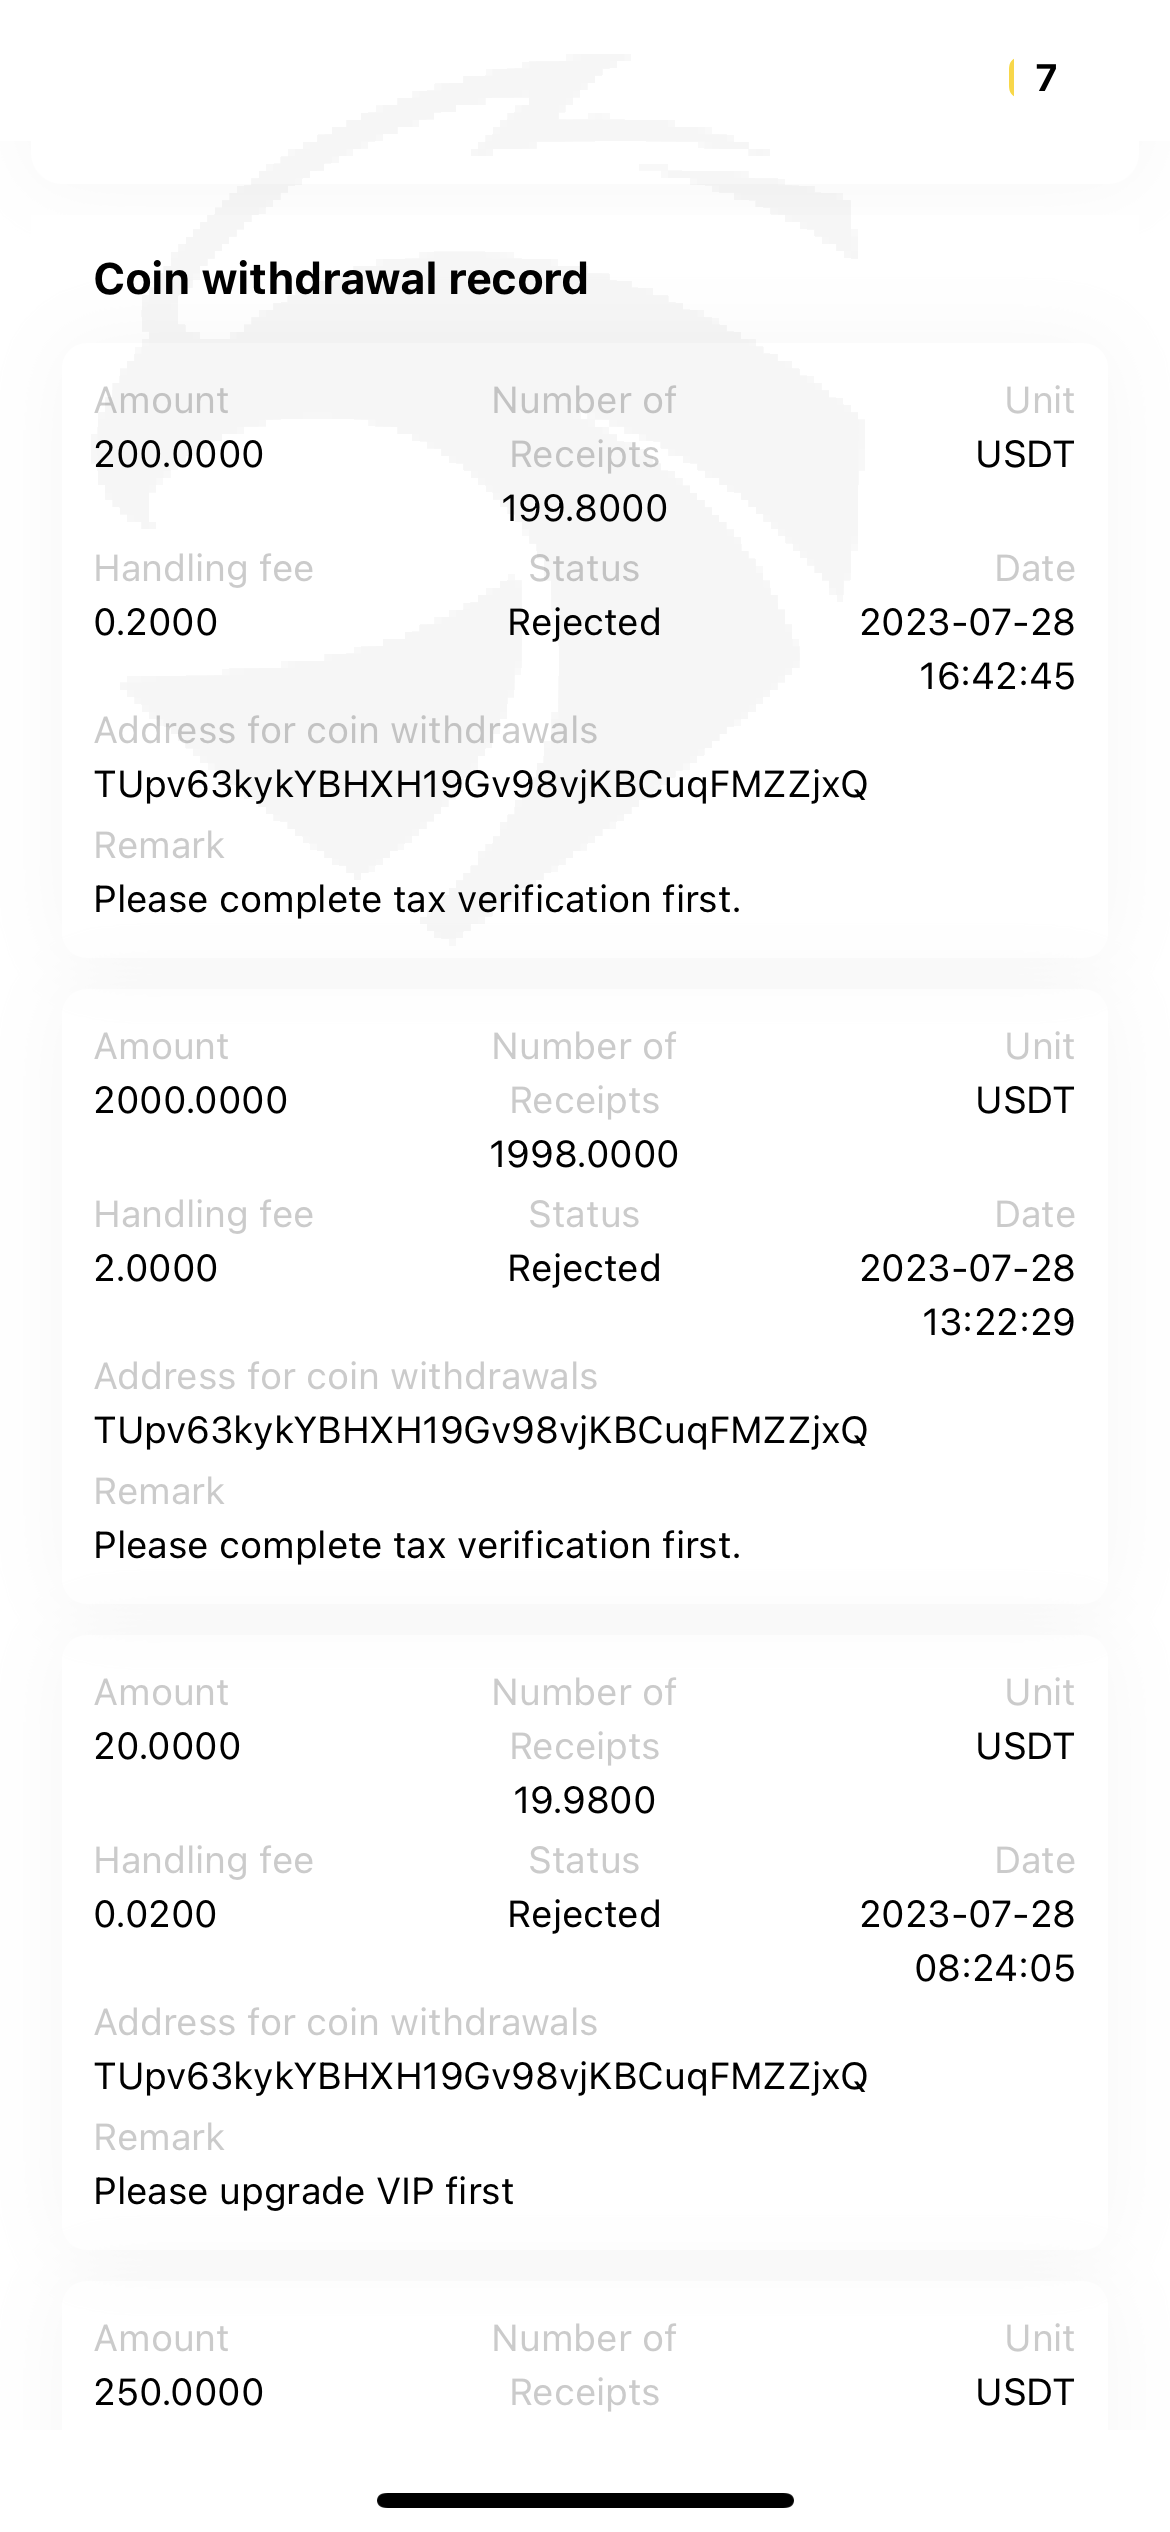Open tax verification remark on 16:42:45 record
The image size is (1170, 2532).
click(417, 900)
